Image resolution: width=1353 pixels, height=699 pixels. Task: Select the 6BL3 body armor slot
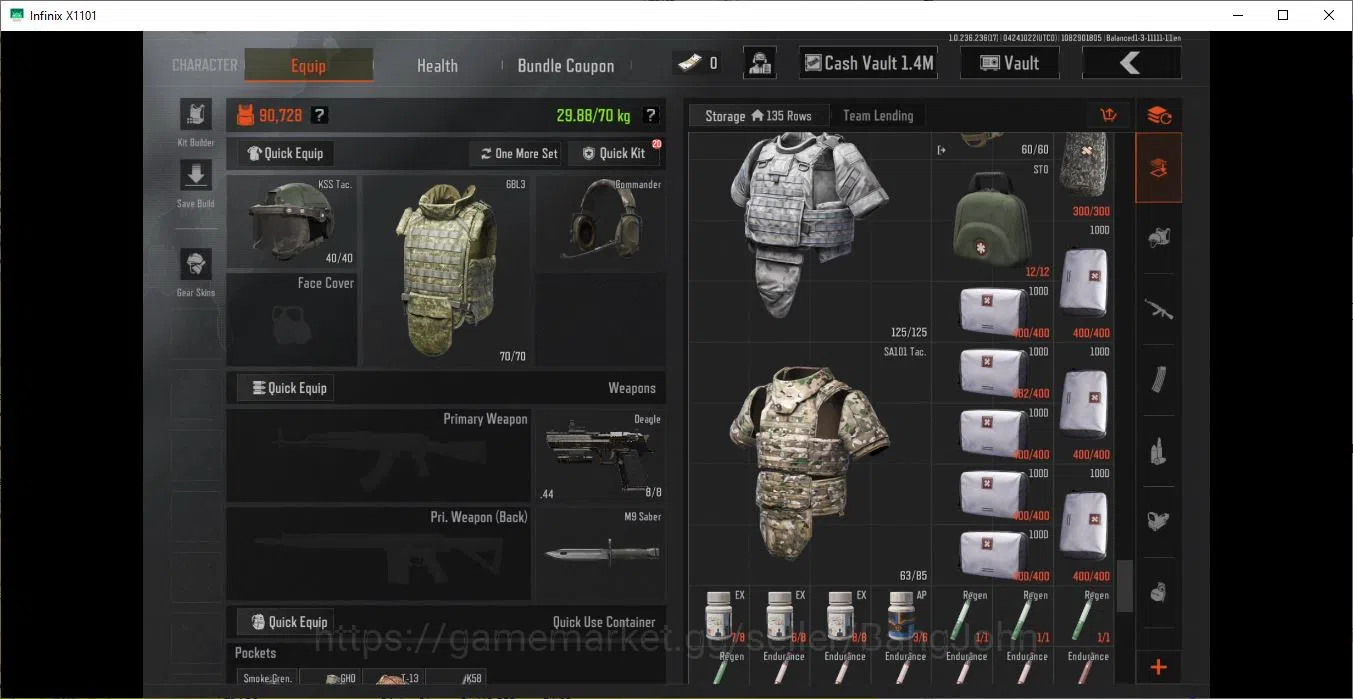pos(447,271)
